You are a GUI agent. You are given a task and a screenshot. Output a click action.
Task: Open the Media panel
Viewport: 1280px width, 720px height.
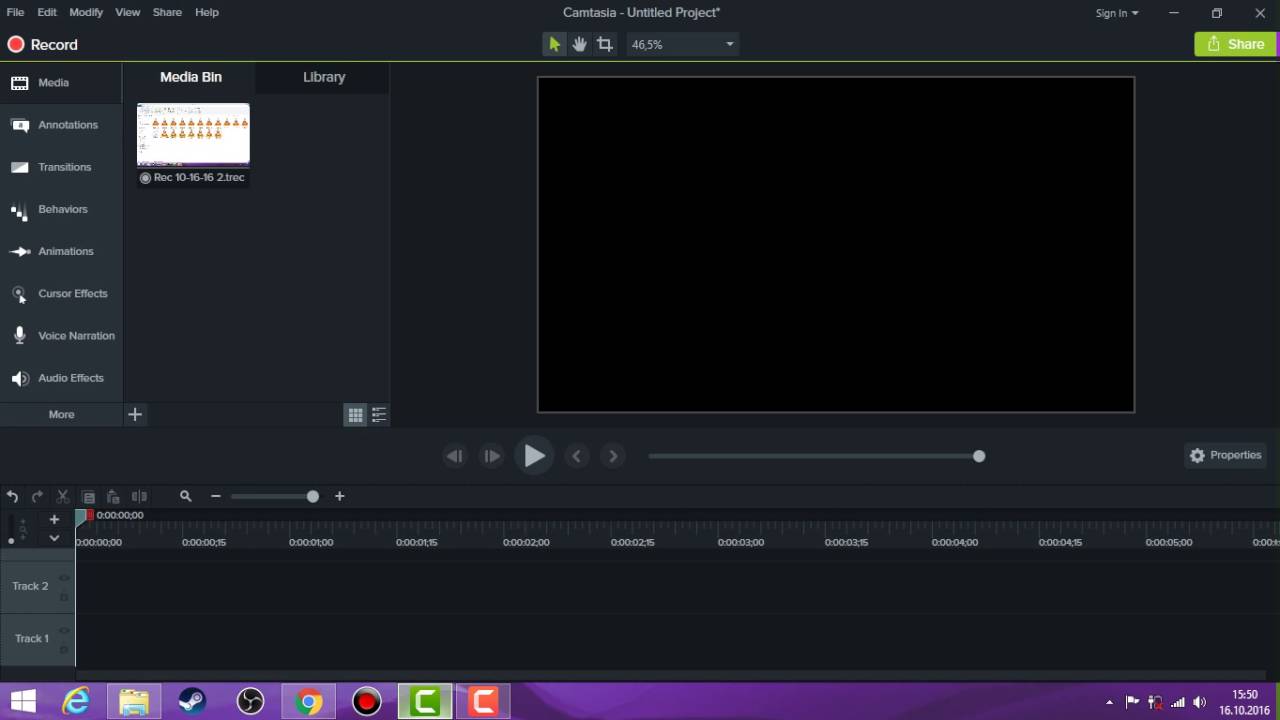click(61, 83)
